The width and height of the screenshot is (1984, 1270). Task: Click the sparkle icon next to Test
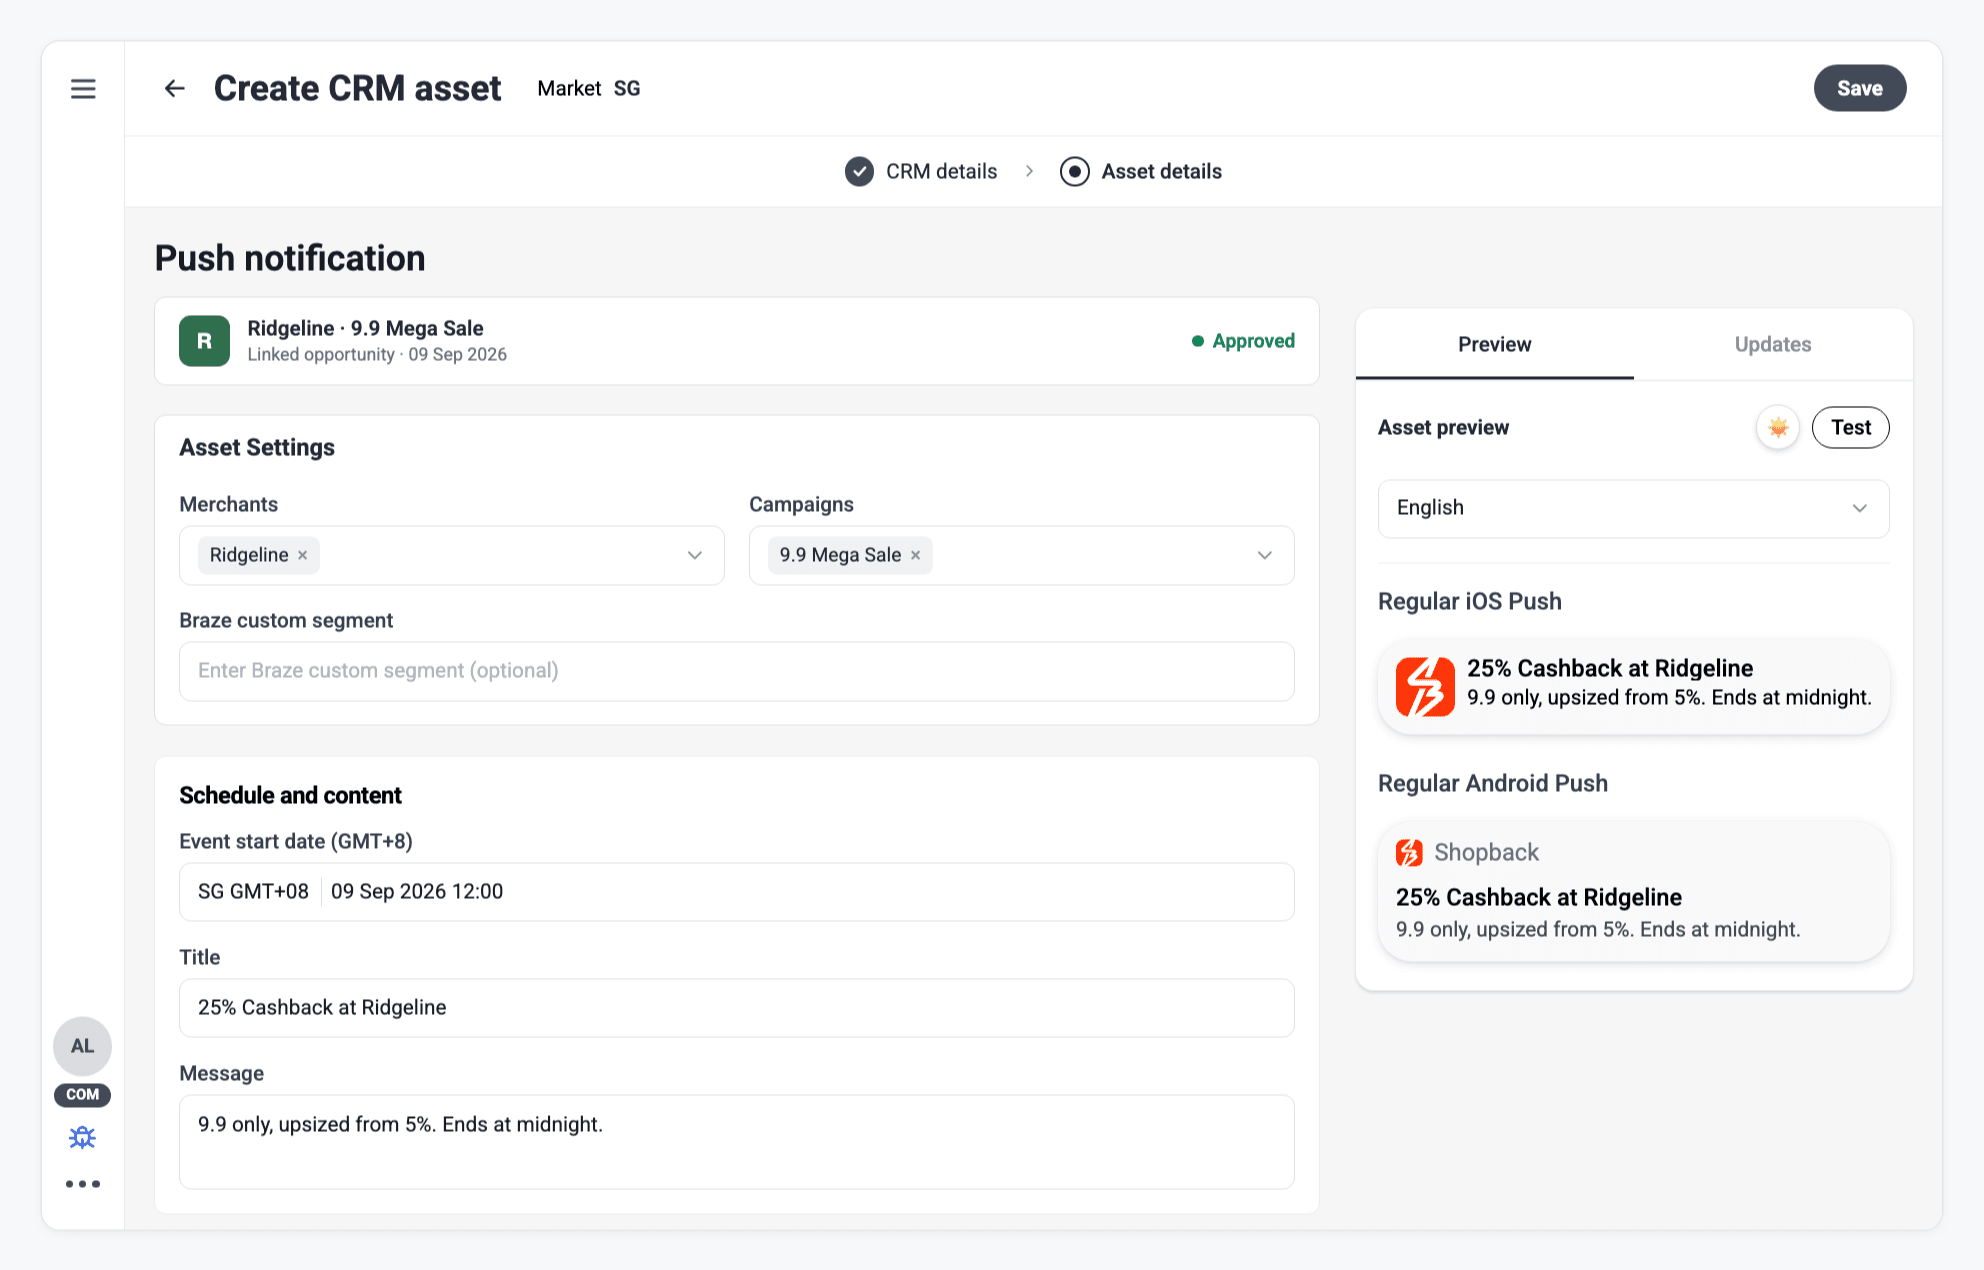click(1778, 428)
